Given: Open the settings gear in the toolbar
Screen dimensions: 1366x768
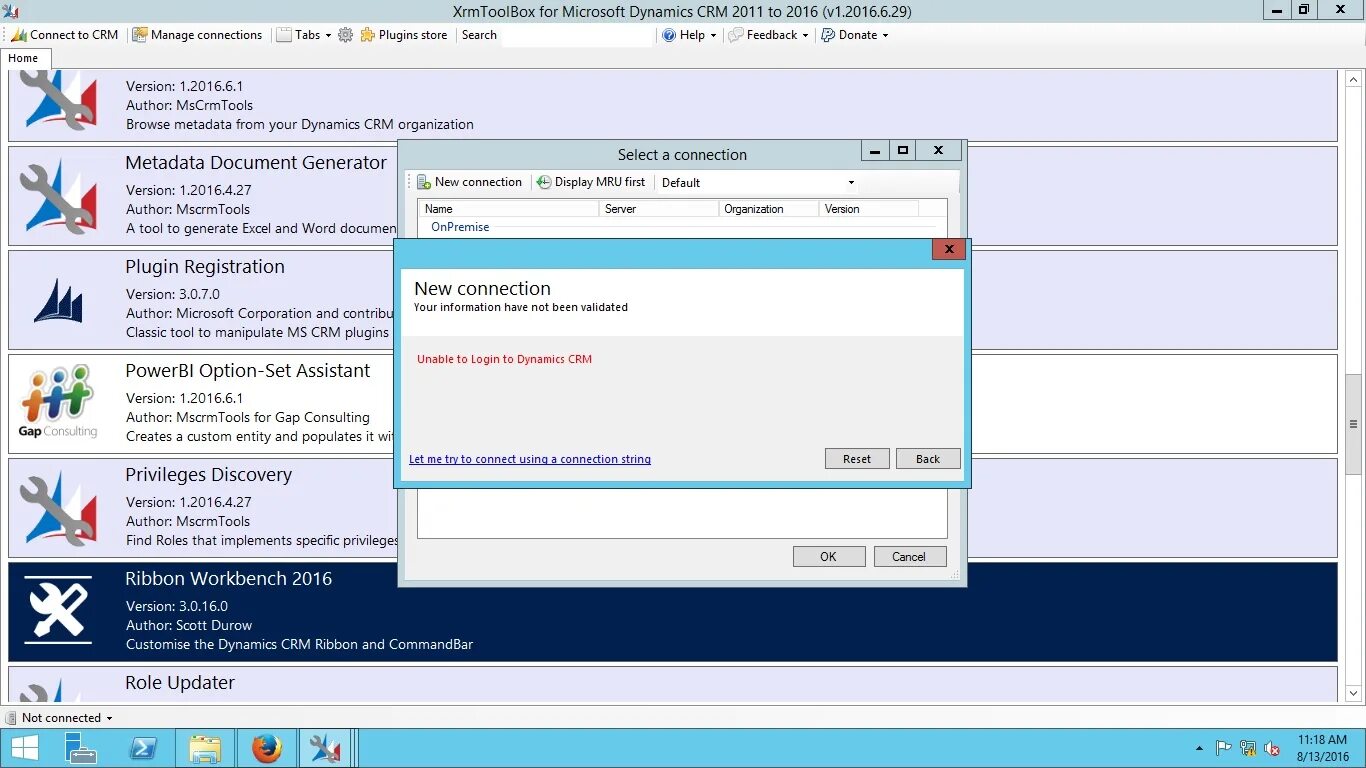Looking at the screenshot, I should pos(345,34).
